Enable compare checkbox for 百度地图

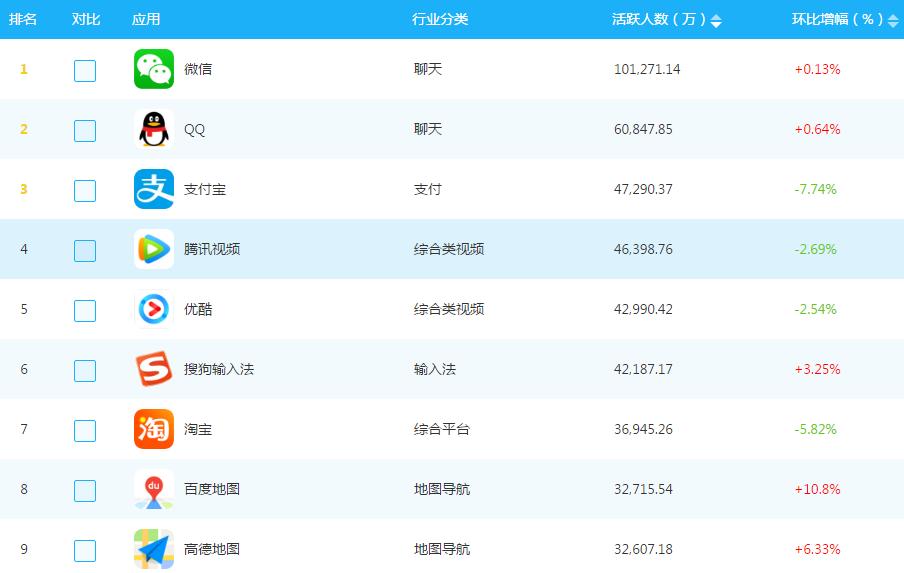tap(85, 491)
